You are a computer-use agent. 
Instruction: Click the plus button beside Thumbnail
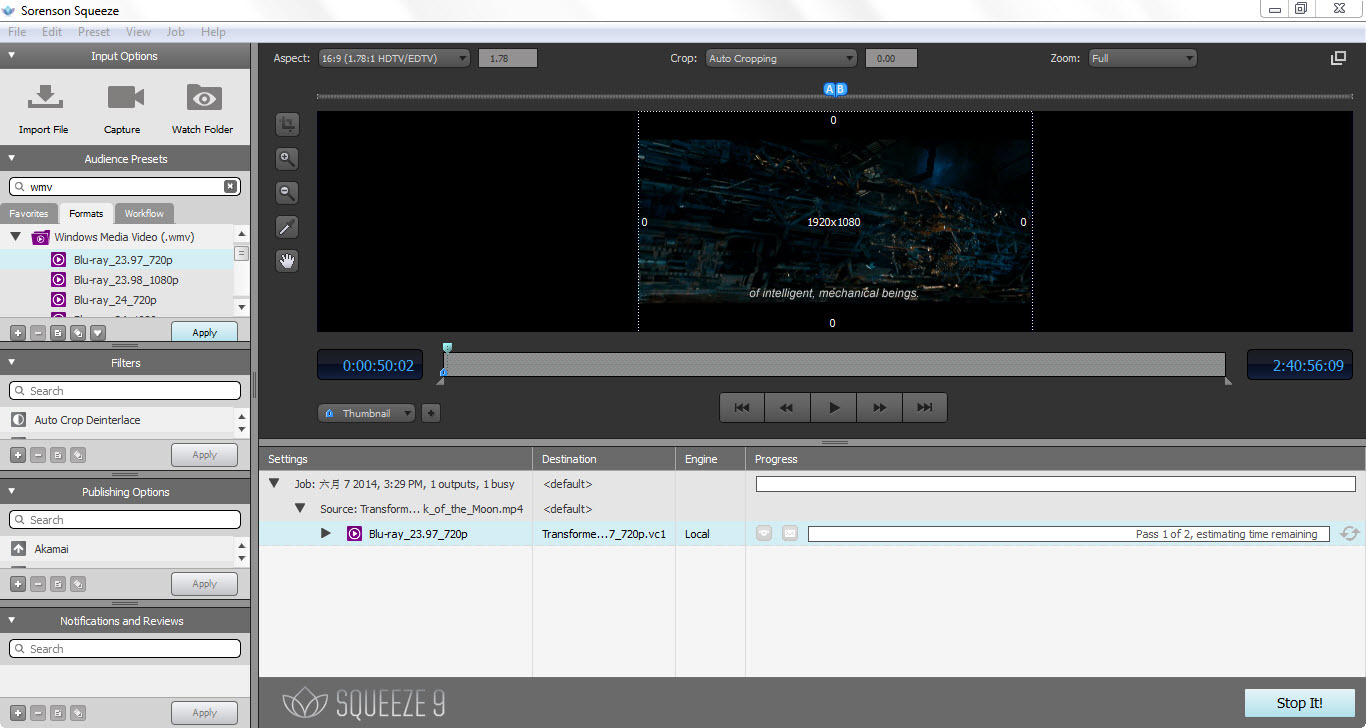pyautogui.click(x=431, y=413)
